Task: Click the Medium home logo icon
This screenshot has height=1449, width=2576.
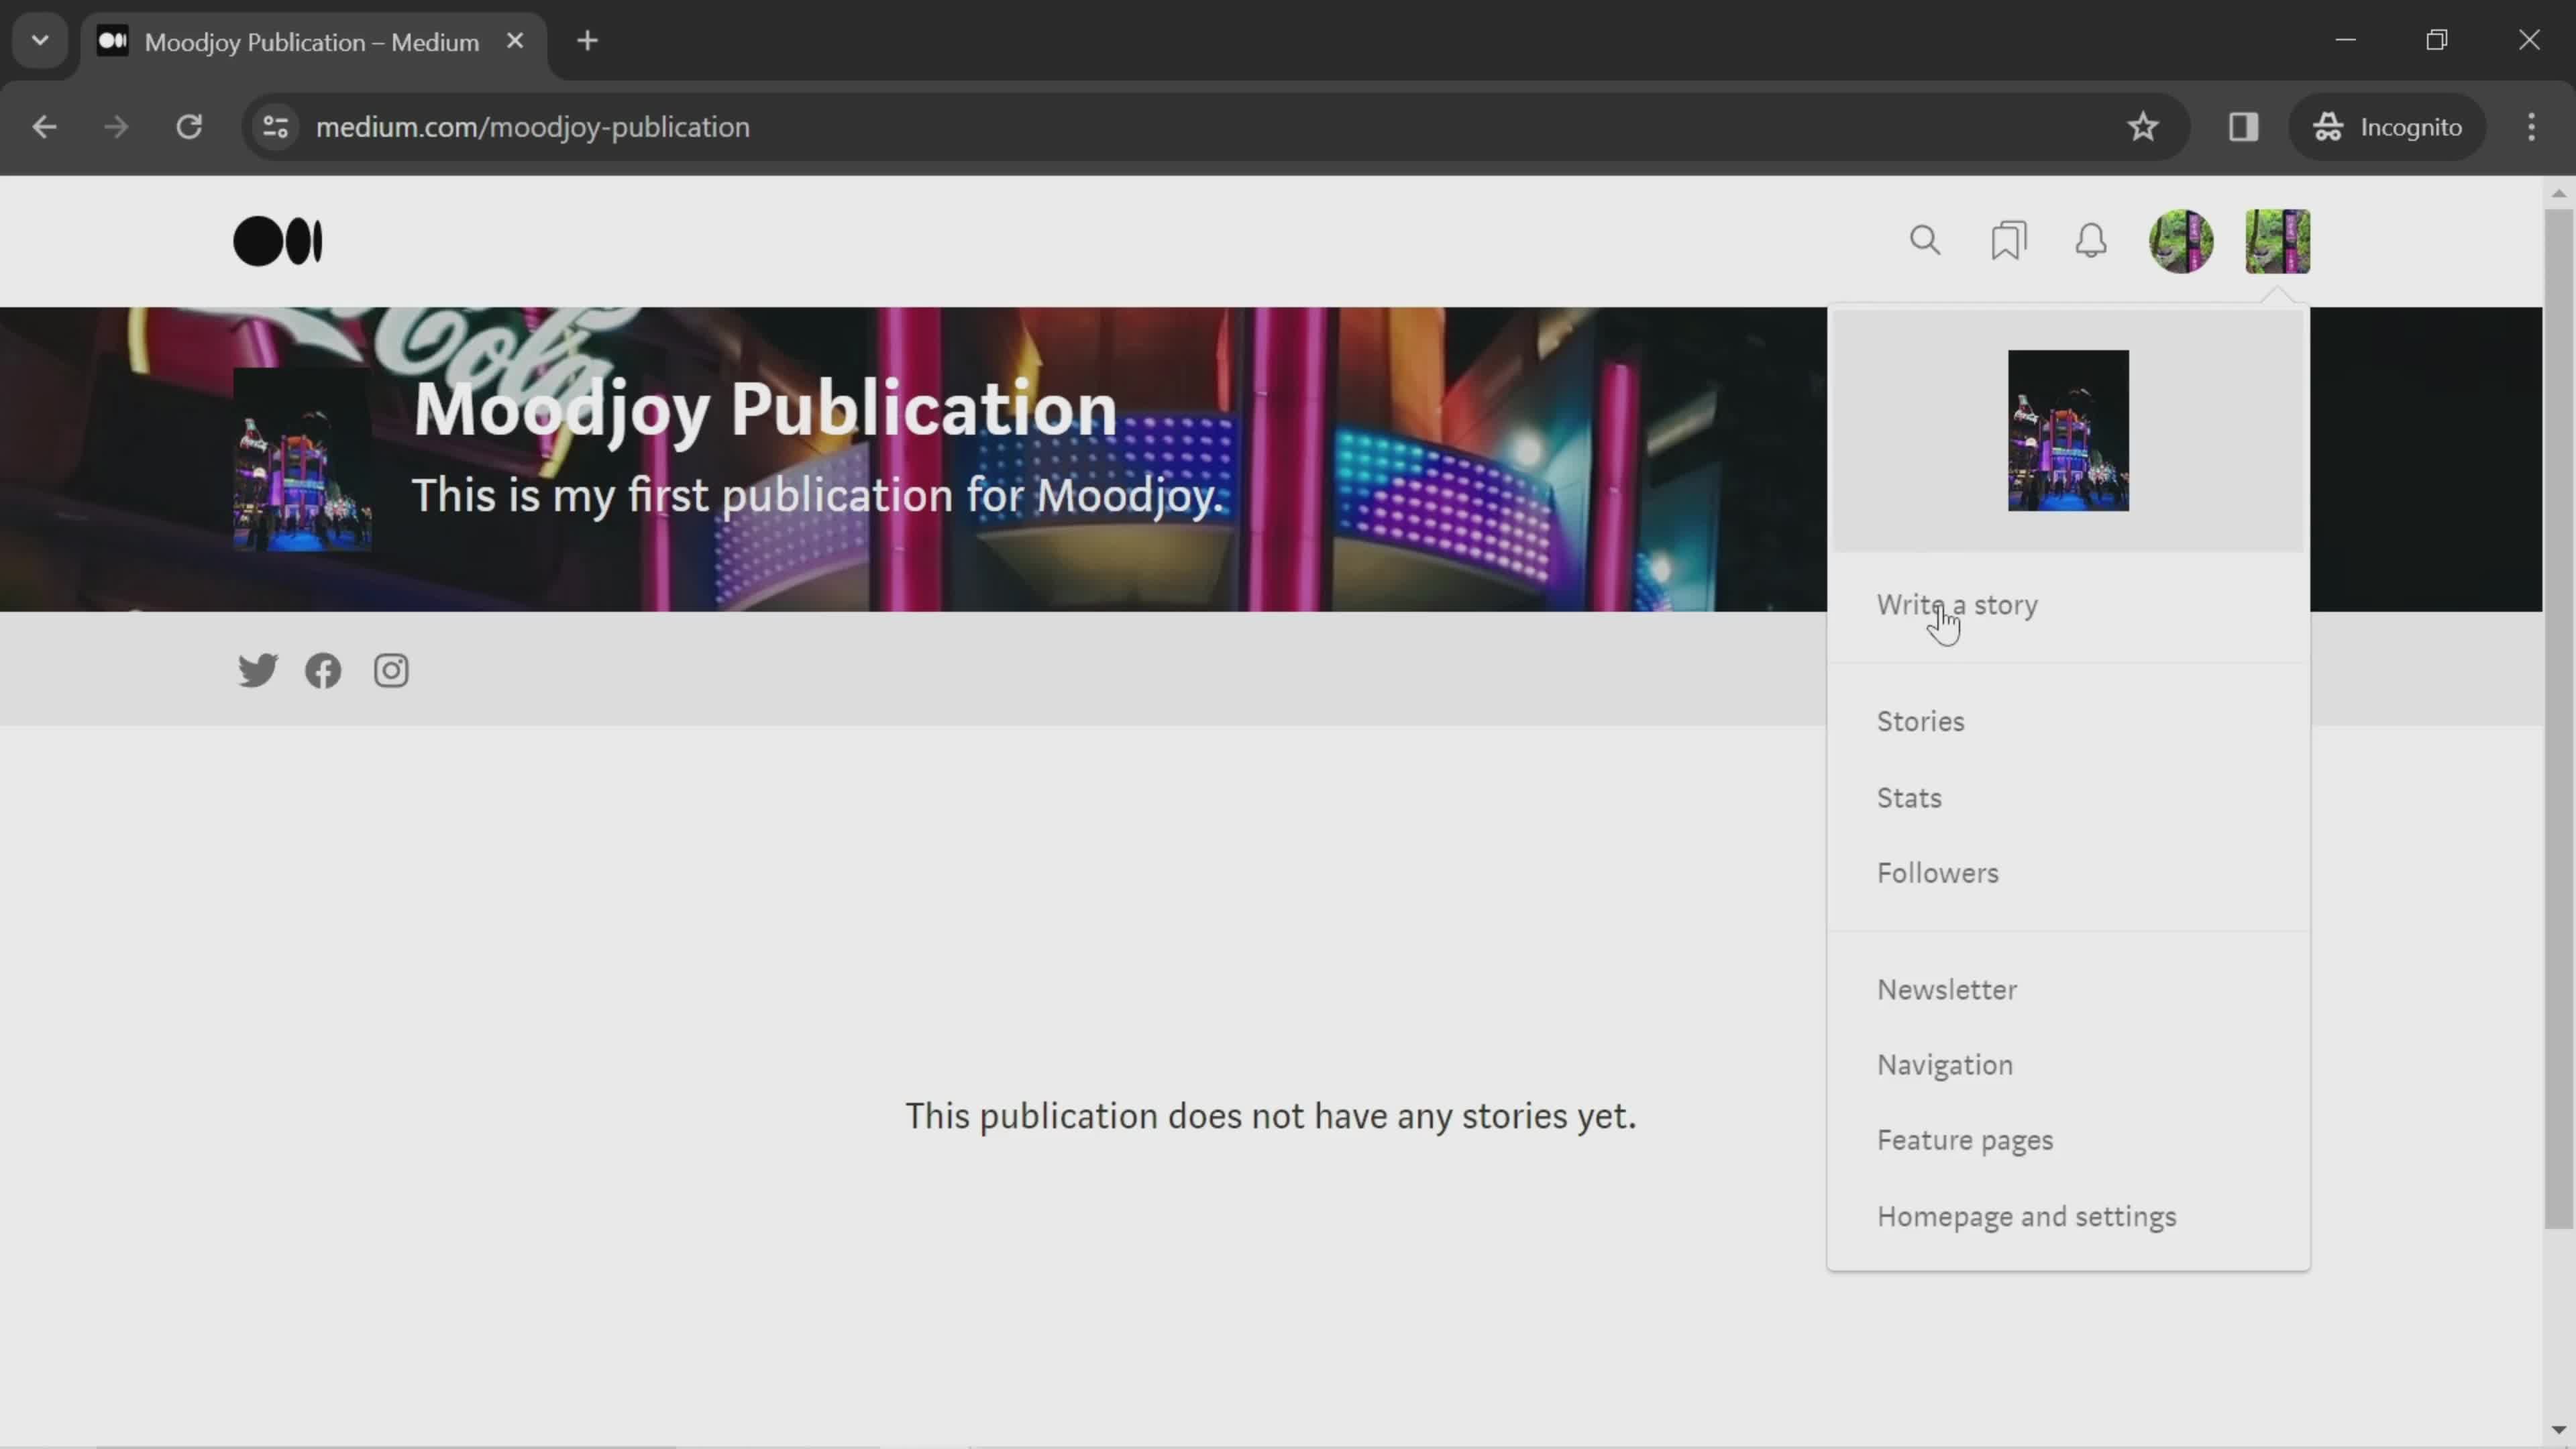Action: (x=278, y=241)
